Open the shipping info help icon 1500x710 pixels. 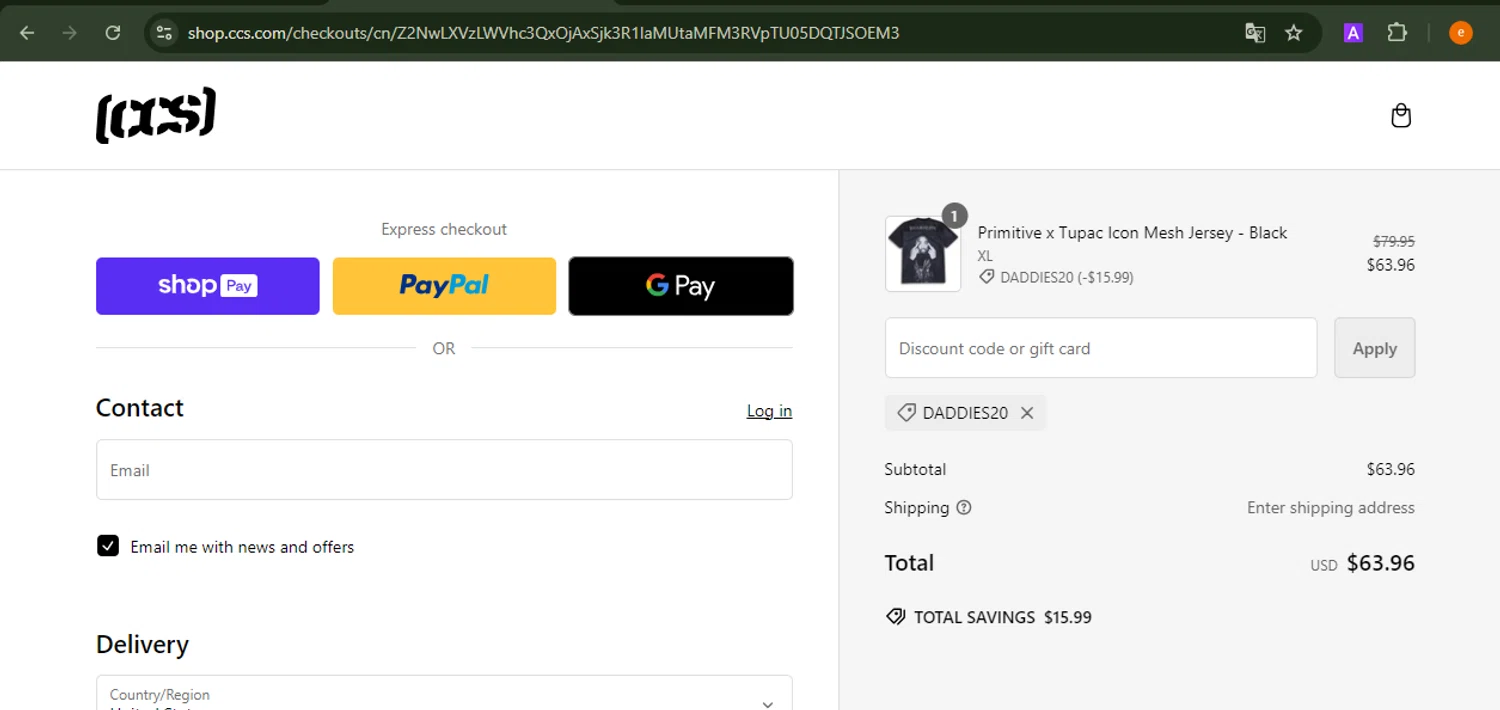(964, 508)
